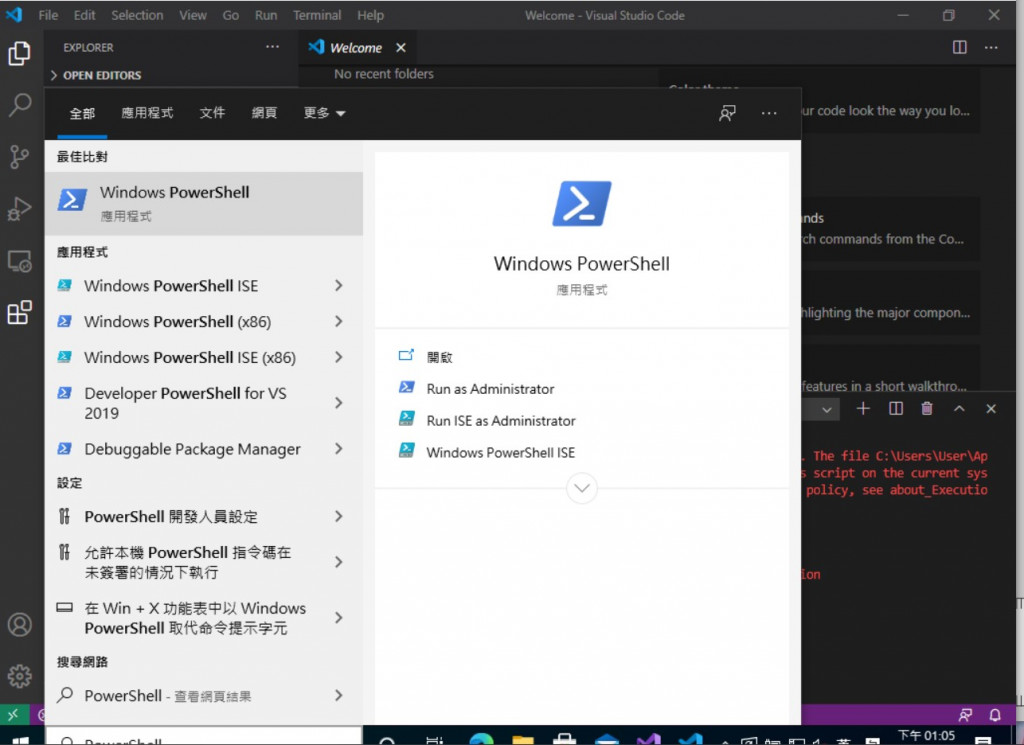Open the Accounts icon in activity bar
Screen dimensions: 1024x745
click(20, 624)
